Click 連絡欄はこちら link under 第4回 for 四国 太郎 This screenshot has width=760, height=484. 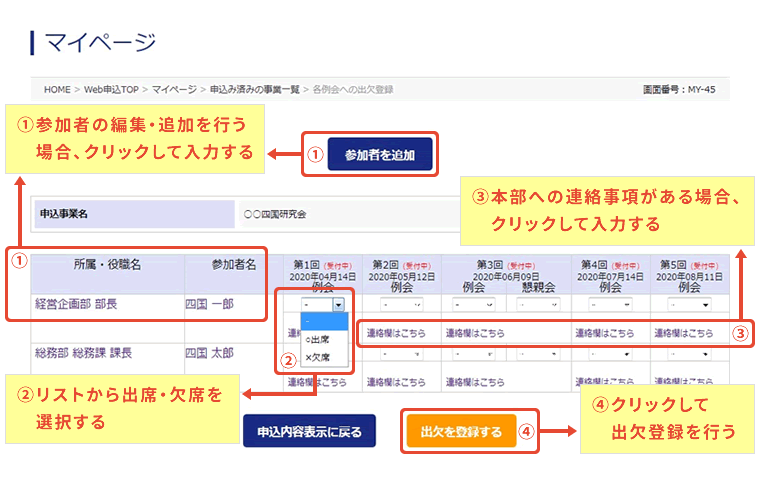tap(604, 382)
